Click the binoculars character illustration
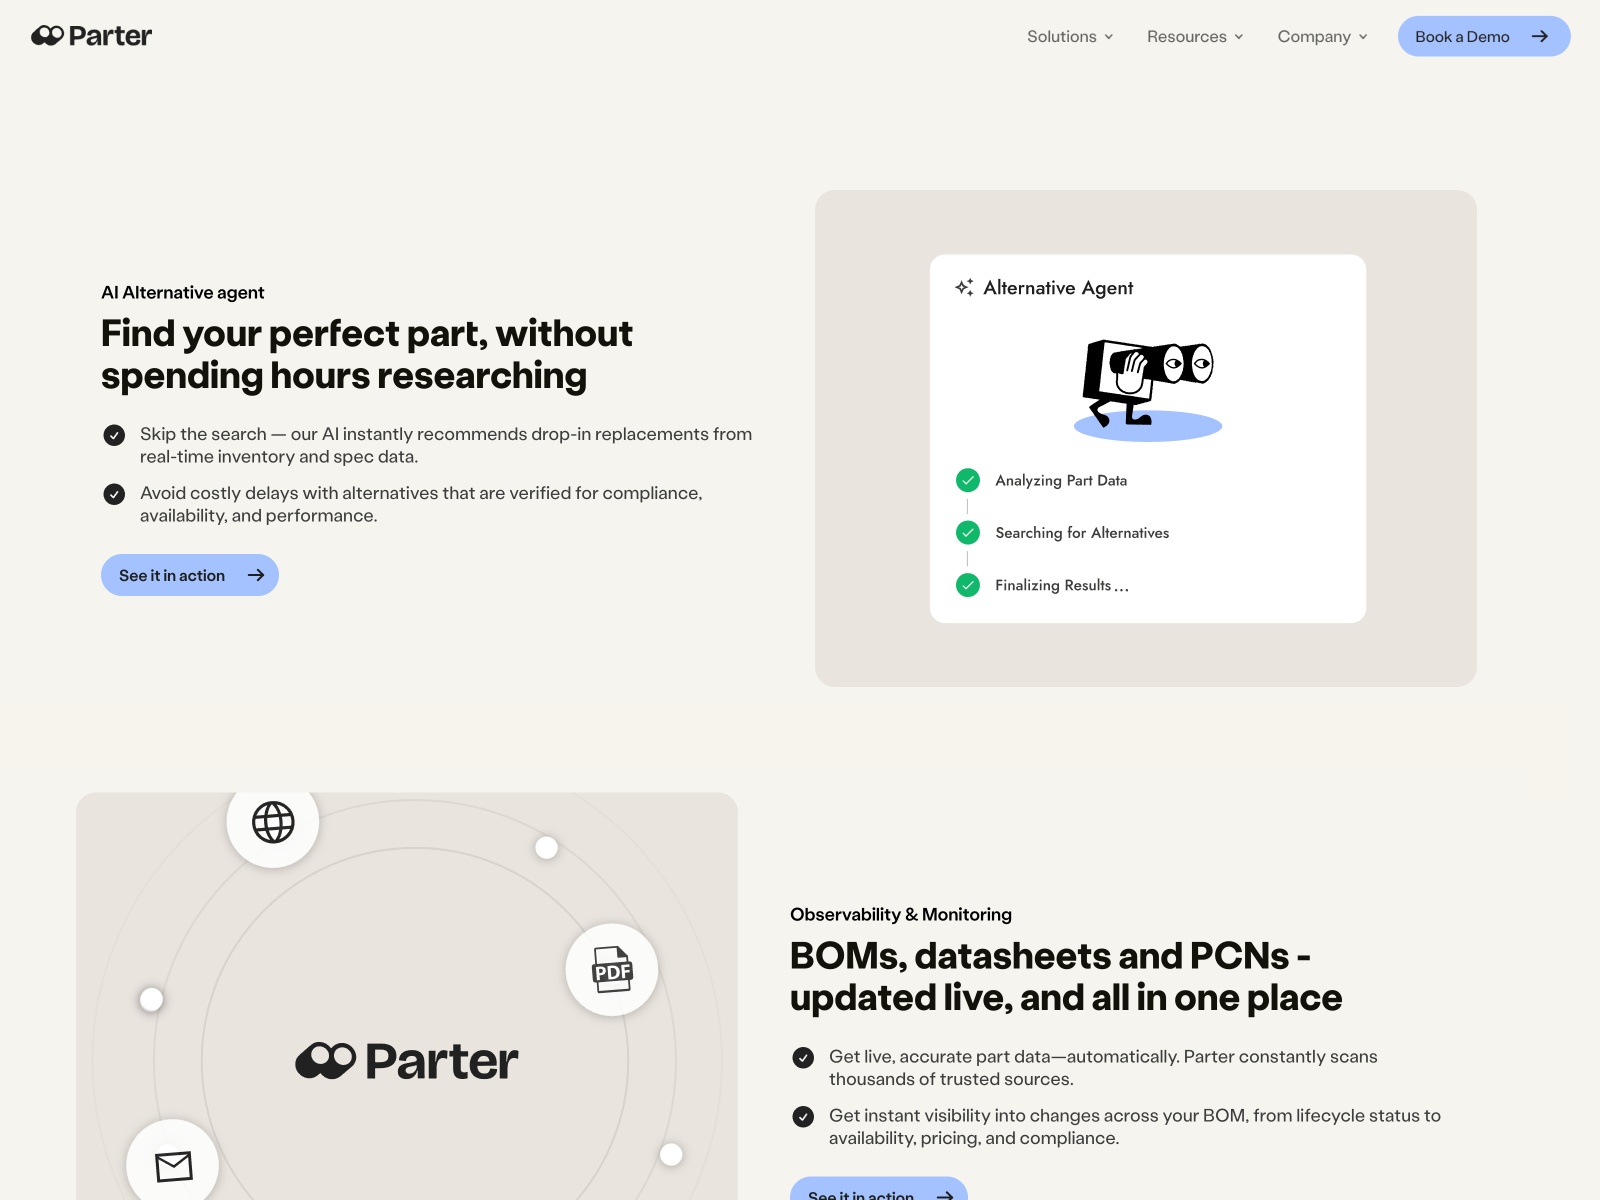Screen dimensions: 1600x1200 pos(1148,389)
